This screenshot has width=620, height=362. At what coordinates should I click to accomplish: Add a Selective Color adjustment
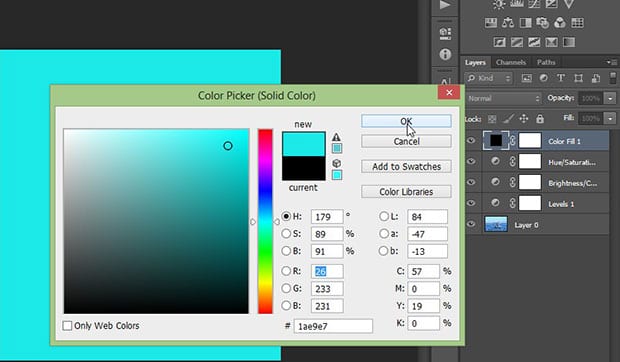tap(552, 42)
